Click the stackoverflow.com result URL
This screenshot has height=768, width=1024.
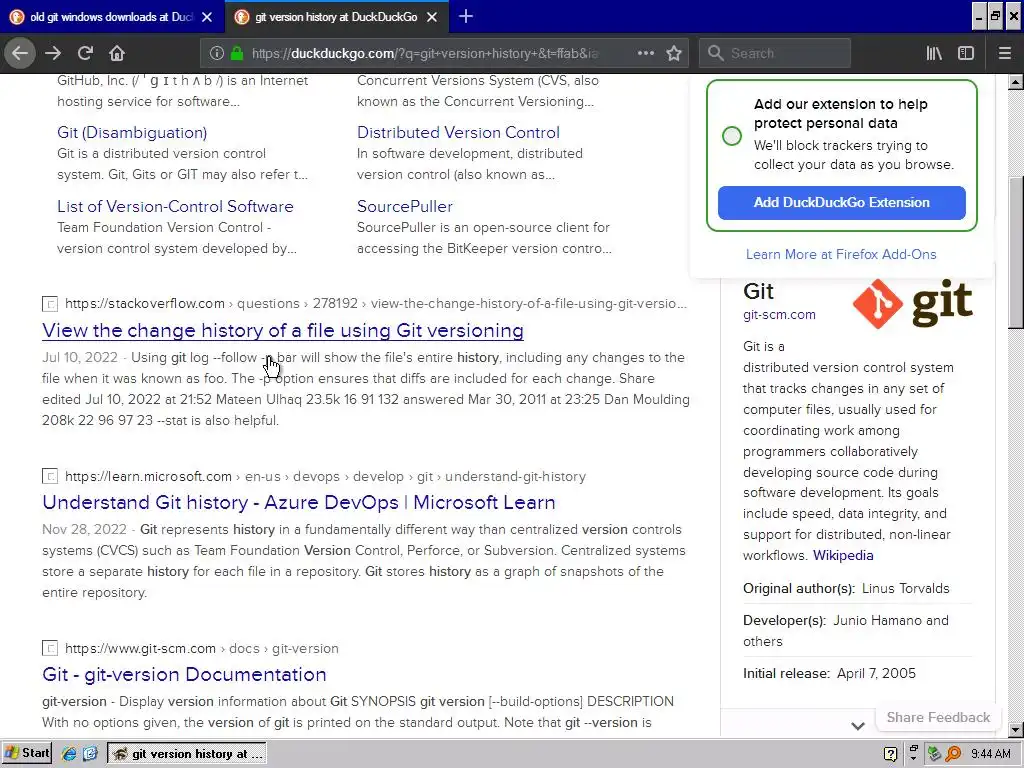pyautogui.click(x=376, y=304)
